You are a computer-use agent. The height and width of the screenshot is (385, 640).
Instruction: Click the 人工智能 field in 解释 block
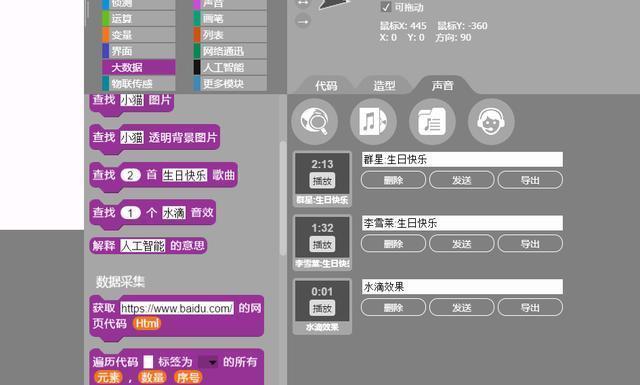point(143,245)
